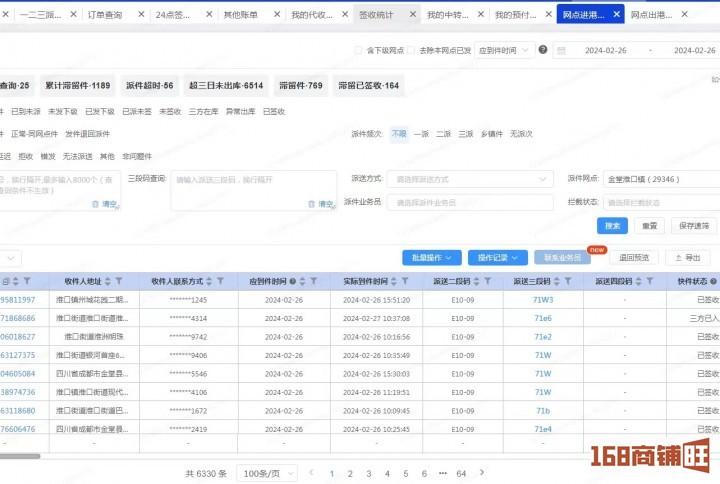Click the blue 搜索 button
720x484 pixels.
(x=611, y=226)
